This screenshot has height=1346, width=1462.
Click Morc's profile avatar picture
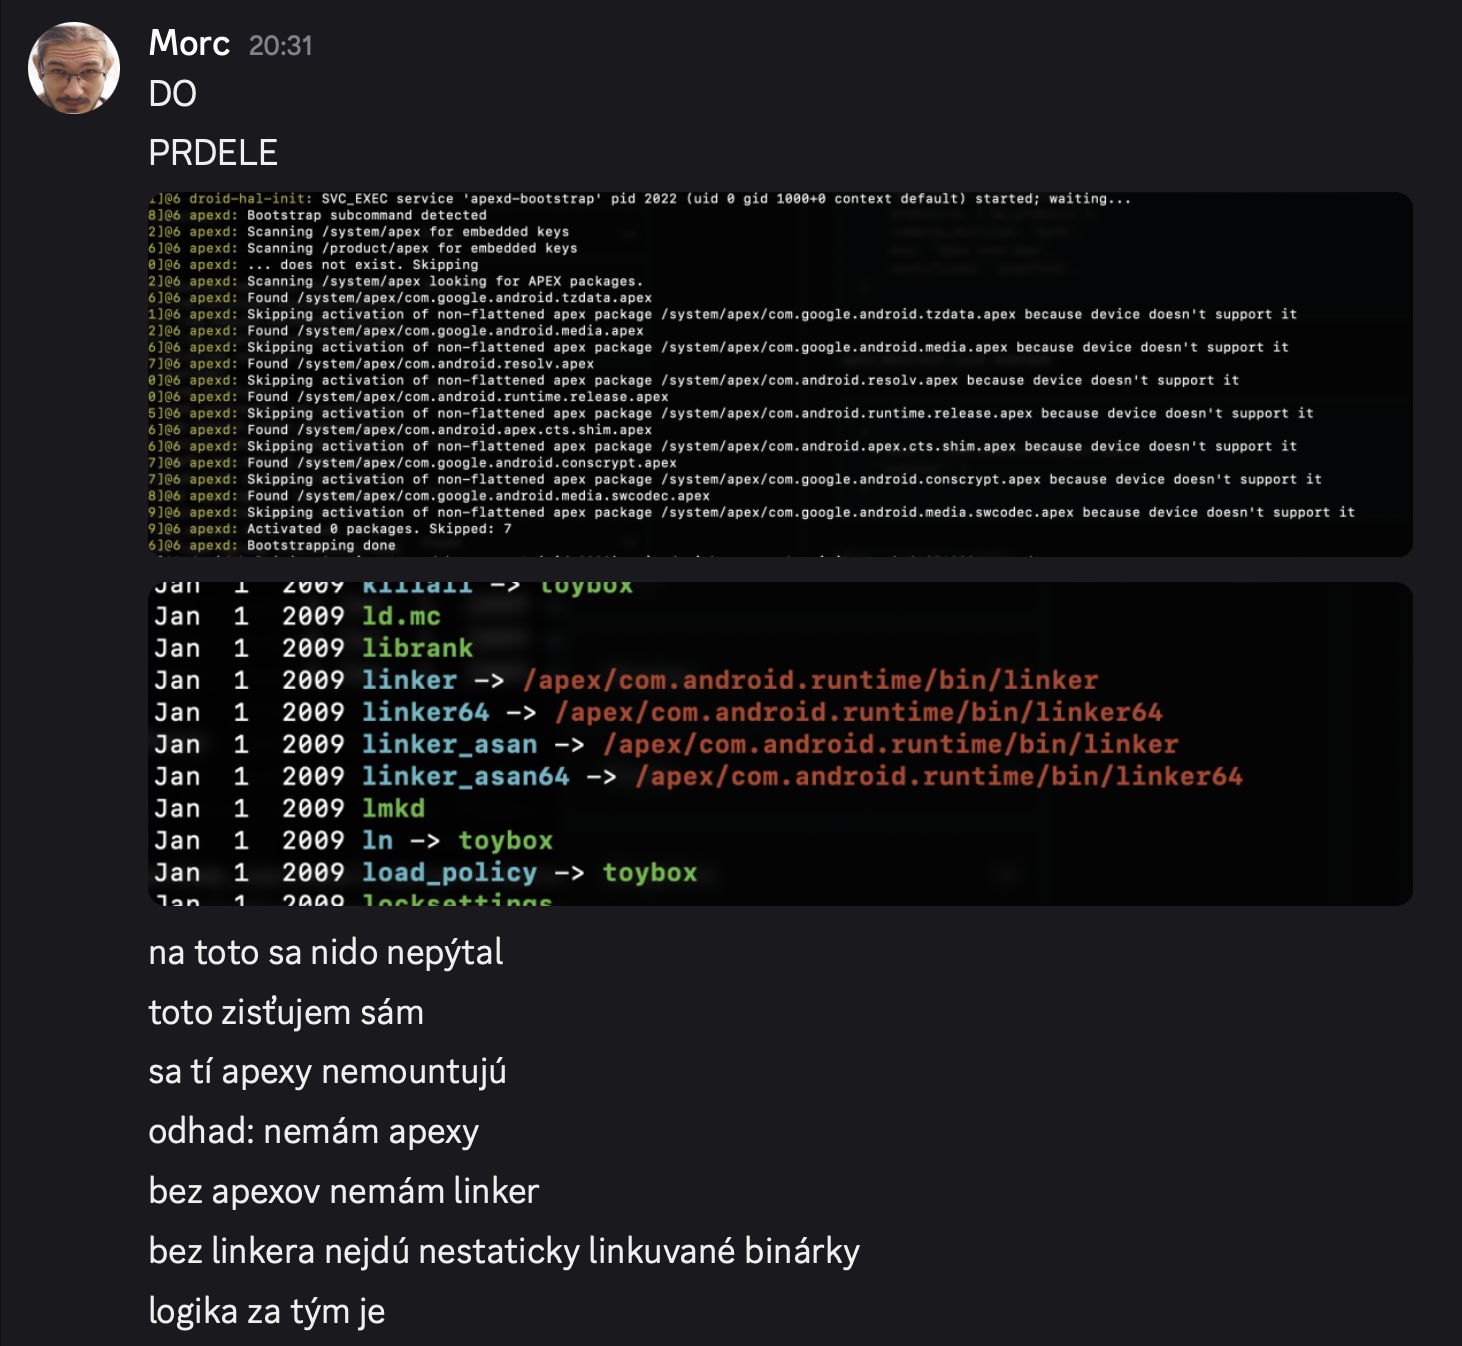coord(74,68)
